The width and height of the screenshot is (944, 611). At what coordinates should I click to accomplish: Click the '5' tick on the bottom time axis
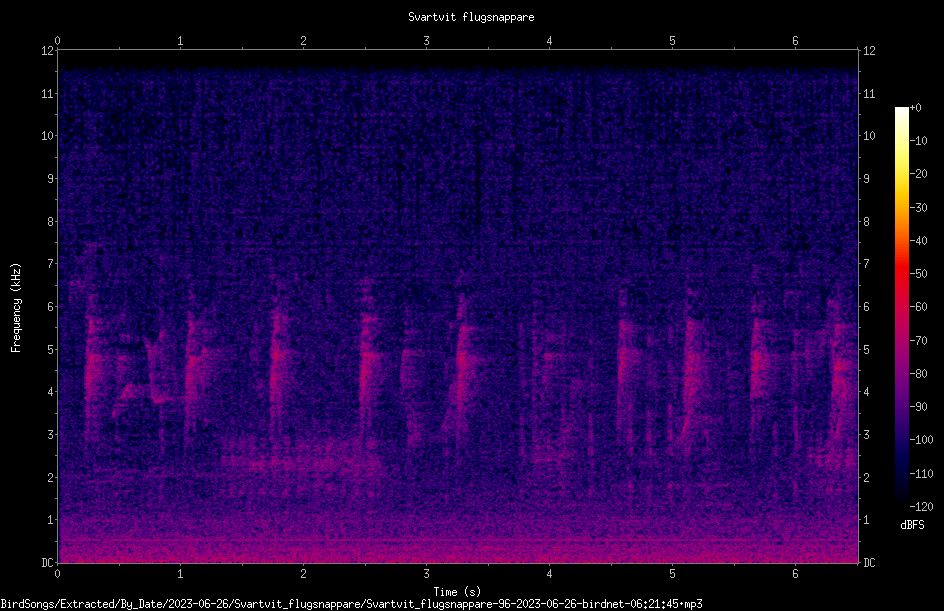672,574
